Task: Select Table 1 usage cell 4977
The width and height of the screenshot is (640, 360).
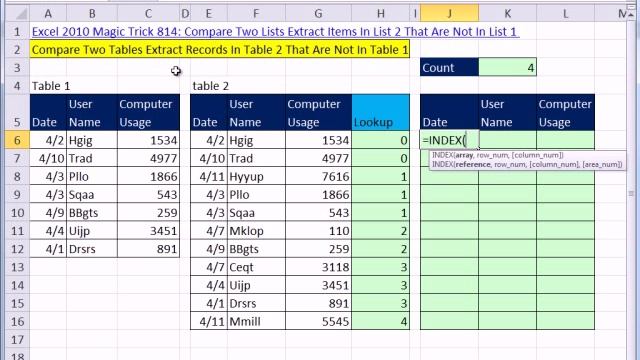Action: [149, 158]
